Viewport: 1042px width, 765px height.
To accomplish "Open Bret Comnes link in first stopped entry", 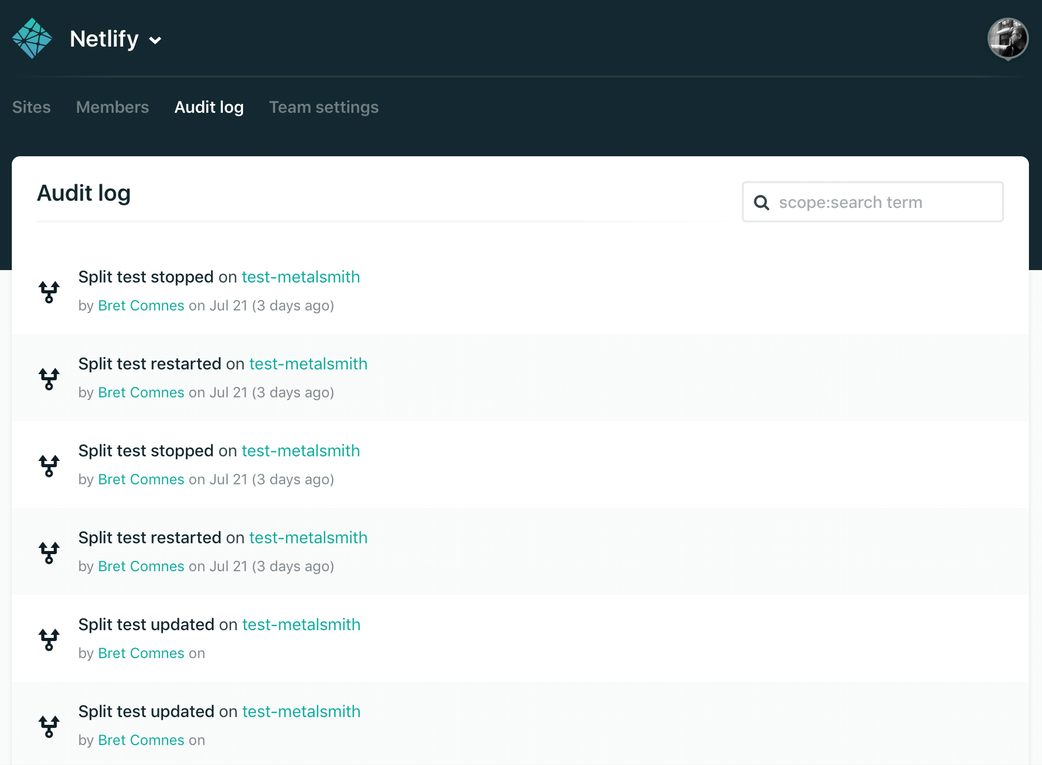I will (x=141, y=306).
